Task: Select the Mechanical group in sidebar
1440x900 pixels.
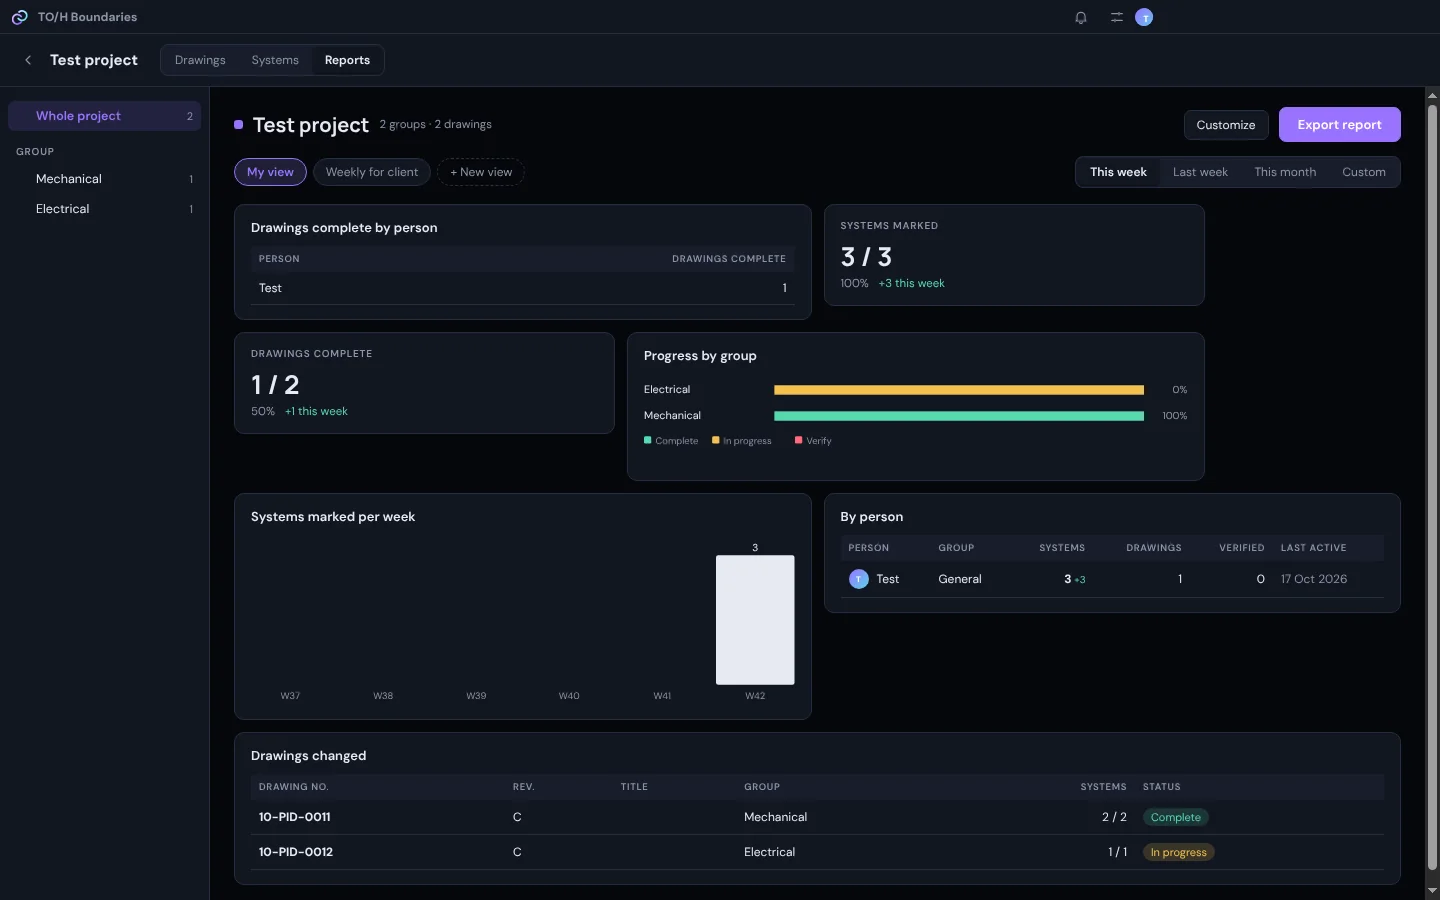Action: 105,179
